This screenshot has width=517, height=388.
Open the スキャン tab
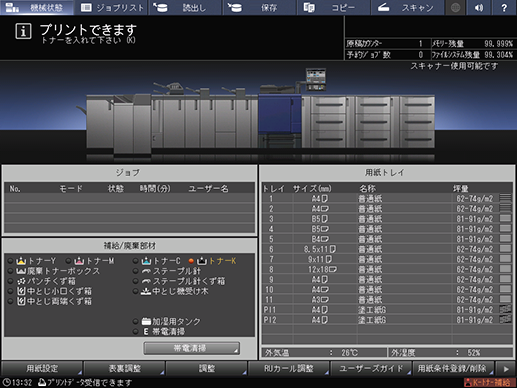tap(408, 7)
